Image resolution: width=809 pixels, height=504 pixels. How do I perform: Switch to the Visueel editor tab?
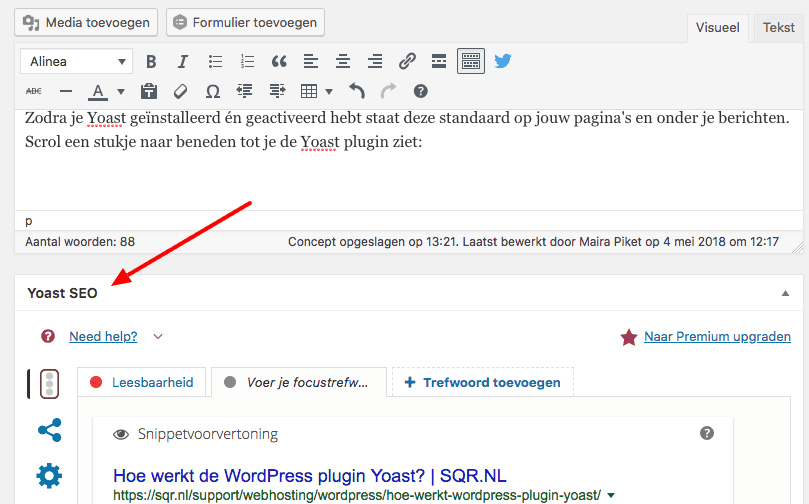click(x=717, y=28)
